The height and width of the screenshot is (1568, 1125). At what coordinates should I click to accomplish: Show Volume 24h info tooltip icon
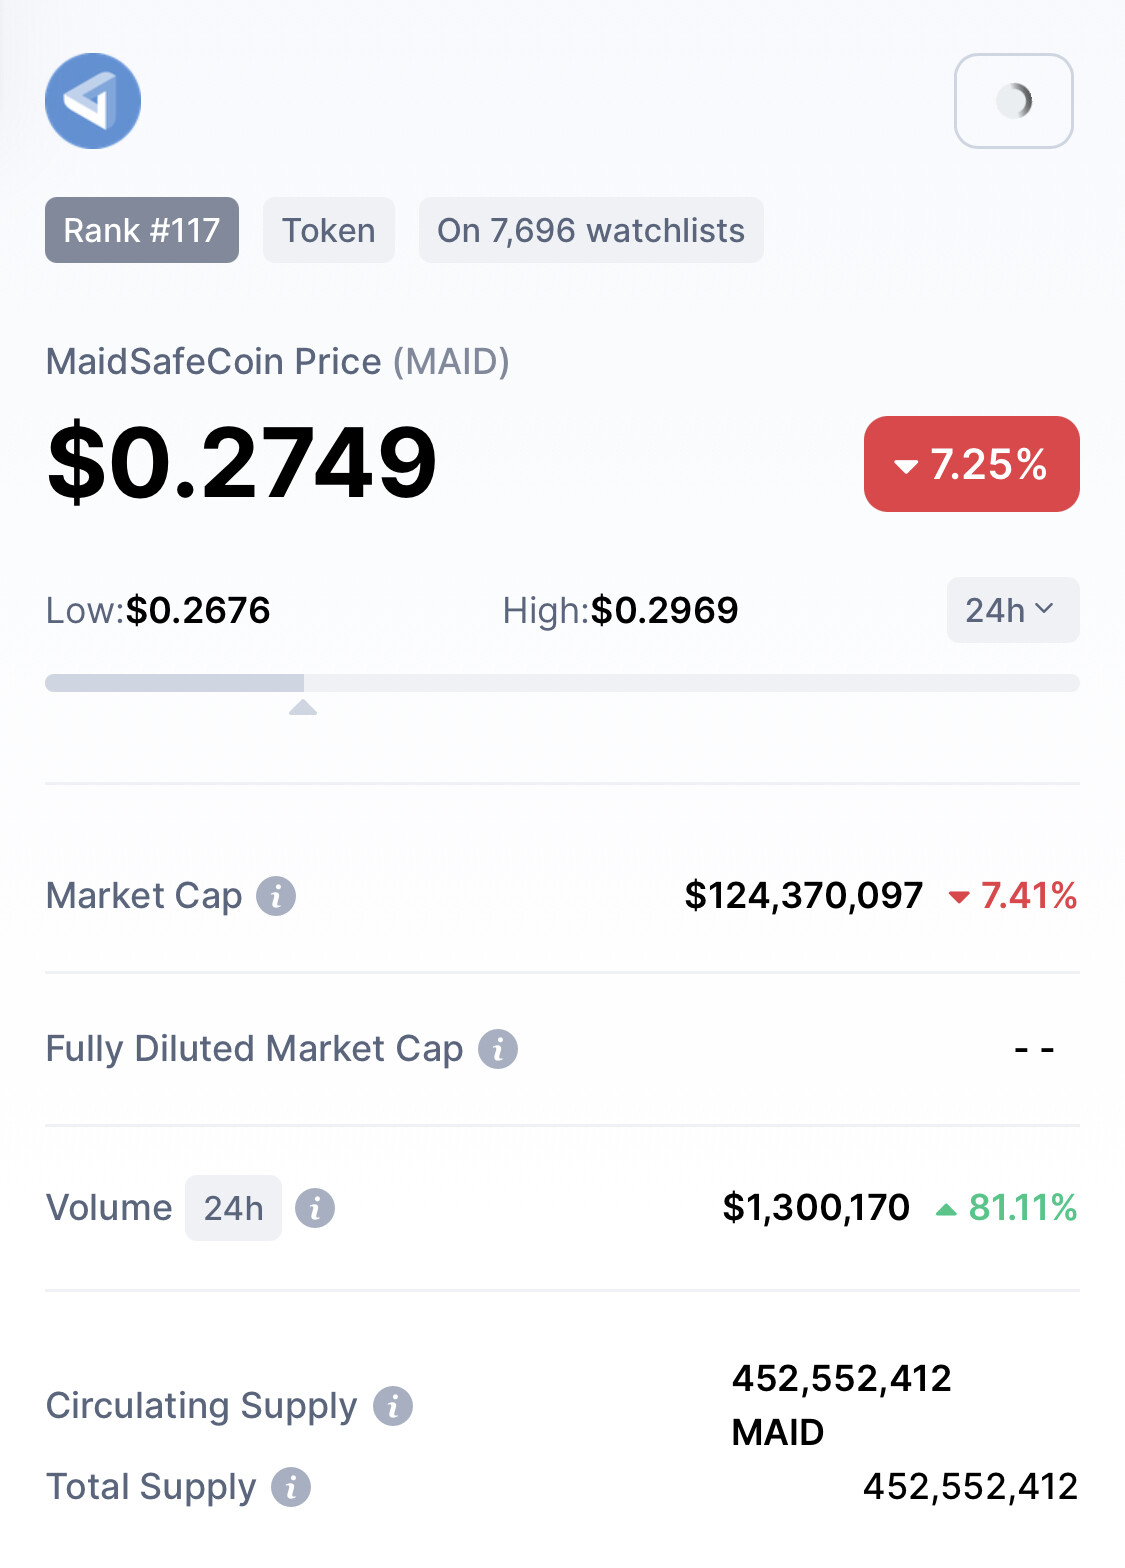(x=315, y=1208)
